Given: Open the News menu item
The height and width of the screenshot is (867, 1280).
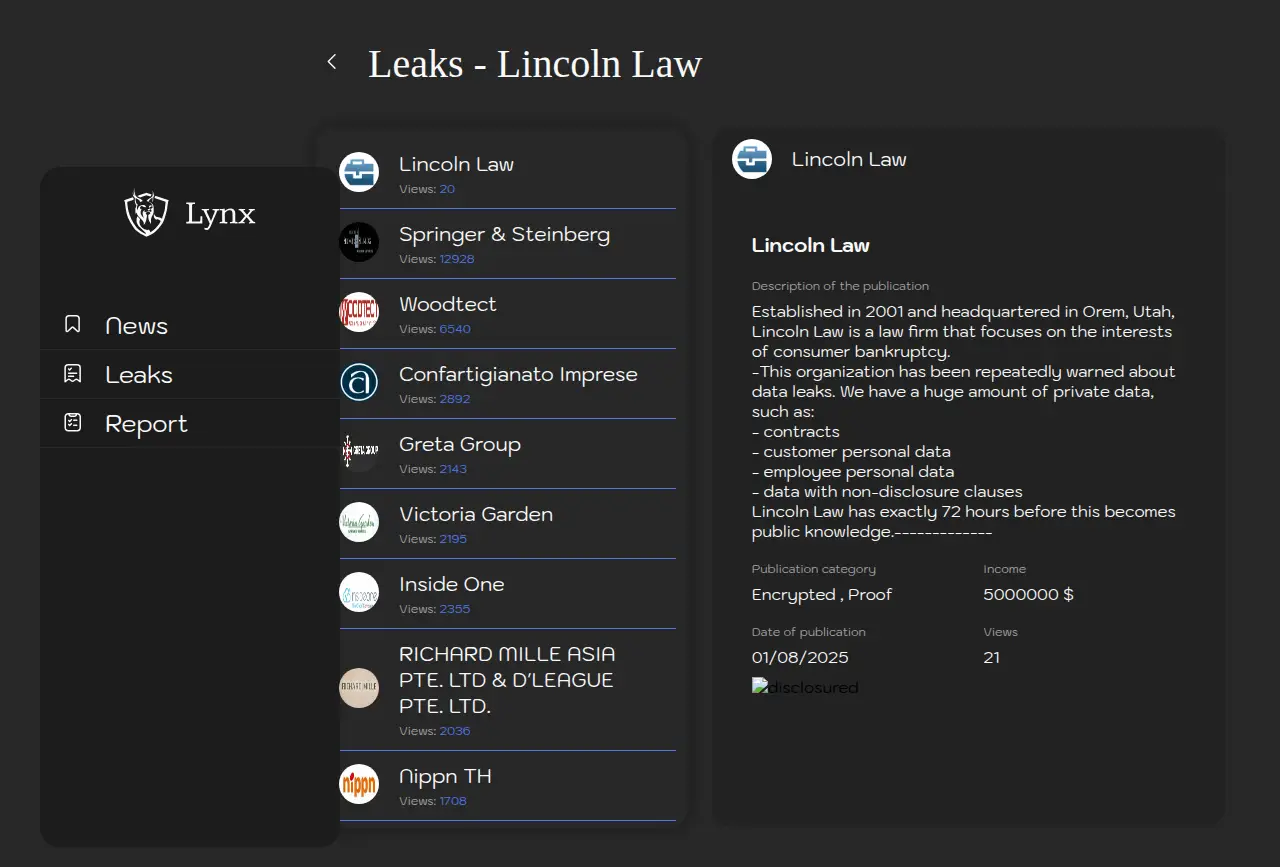Looking at the screenshot, I should pyautogui.click(x=136, y=326).
